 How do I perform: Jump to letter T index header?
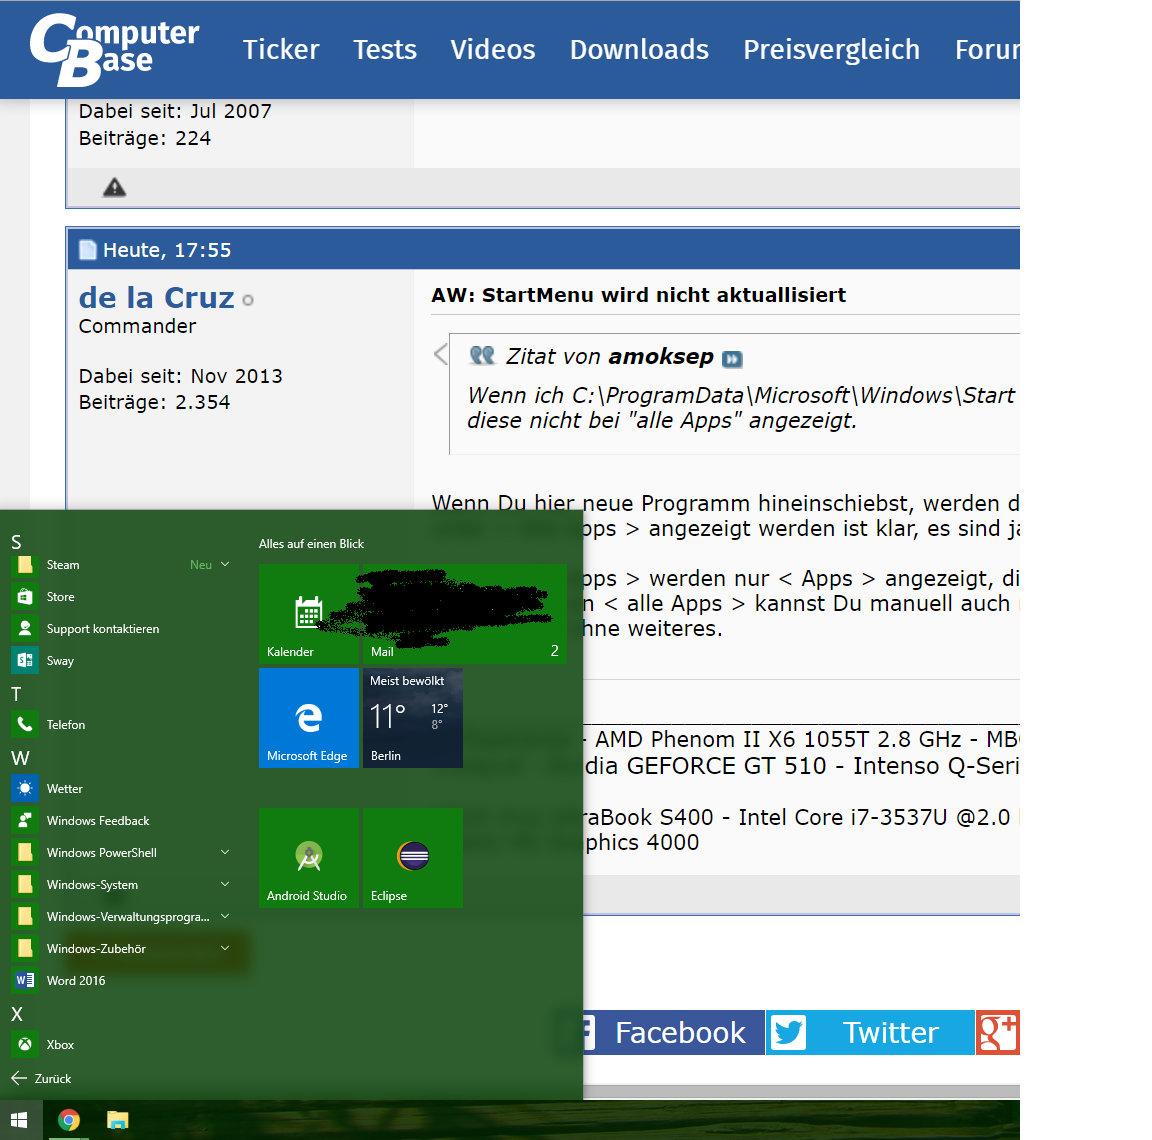(16, 694)
